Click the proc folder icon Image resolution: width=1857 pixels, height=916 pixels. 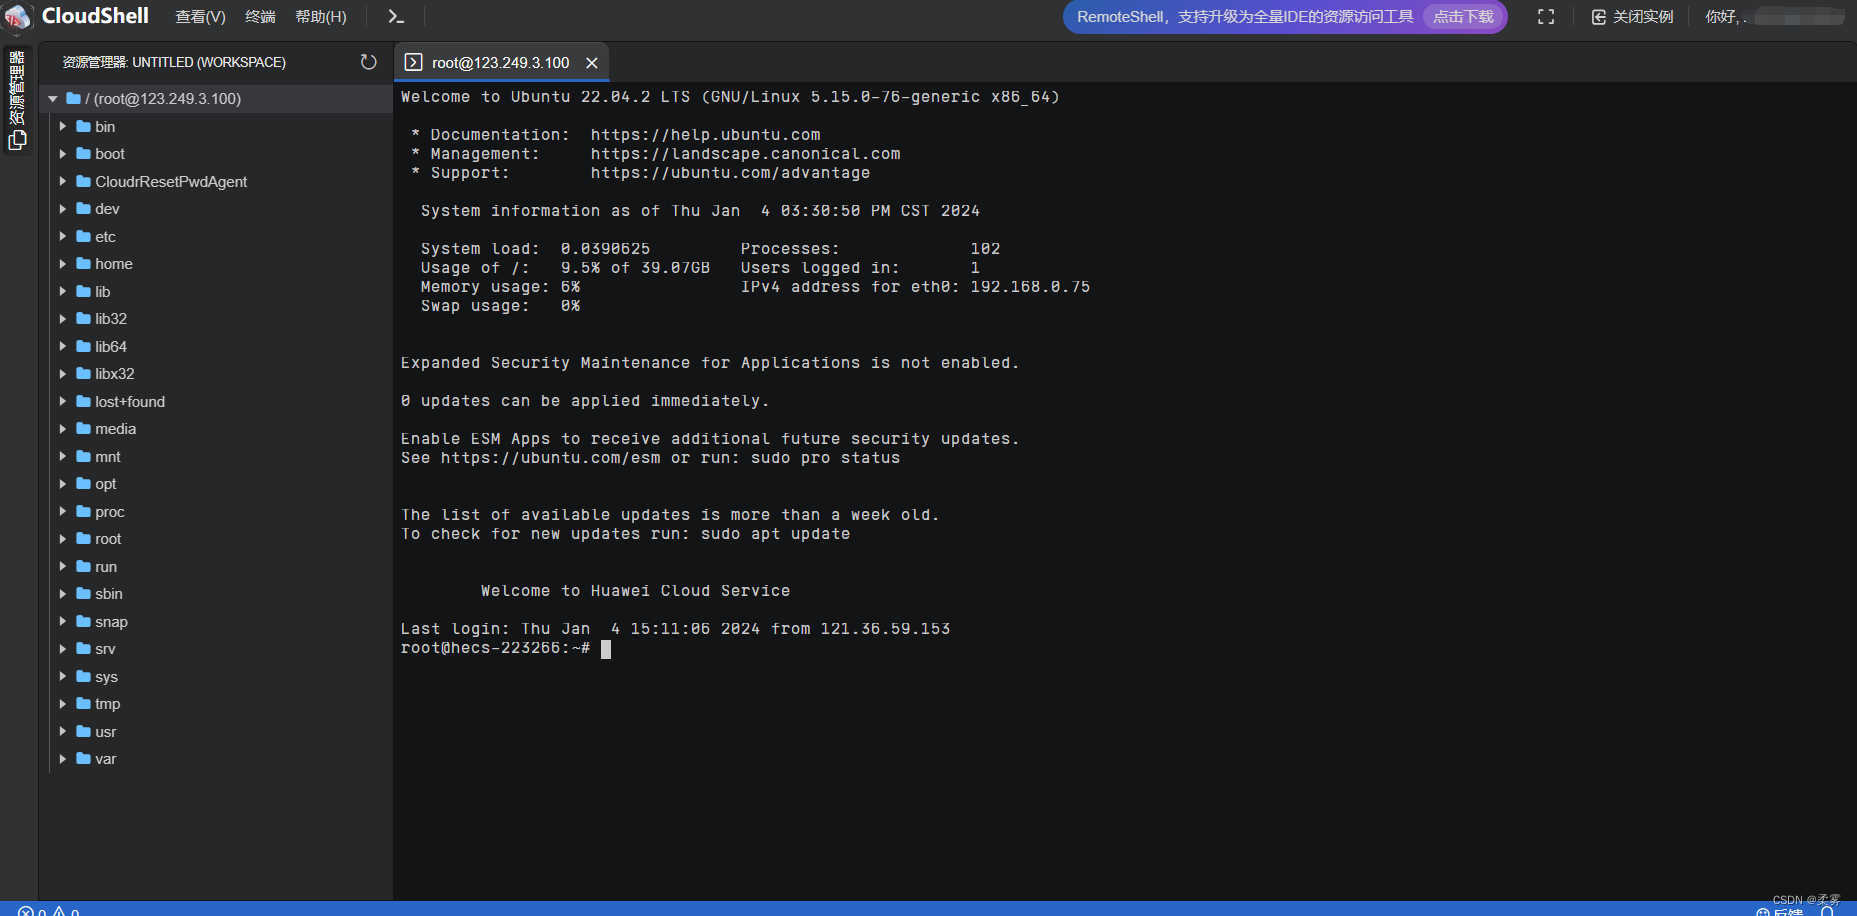click(84, 511)
